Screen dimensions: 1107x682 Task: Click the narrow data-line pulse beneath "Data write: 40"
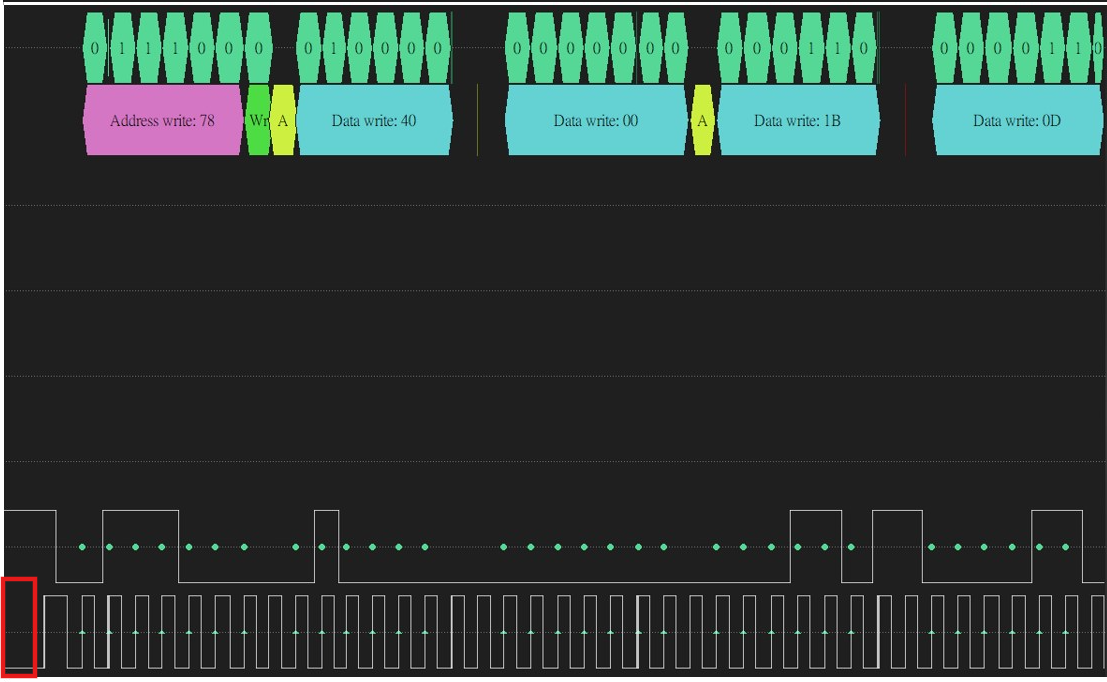326,546
